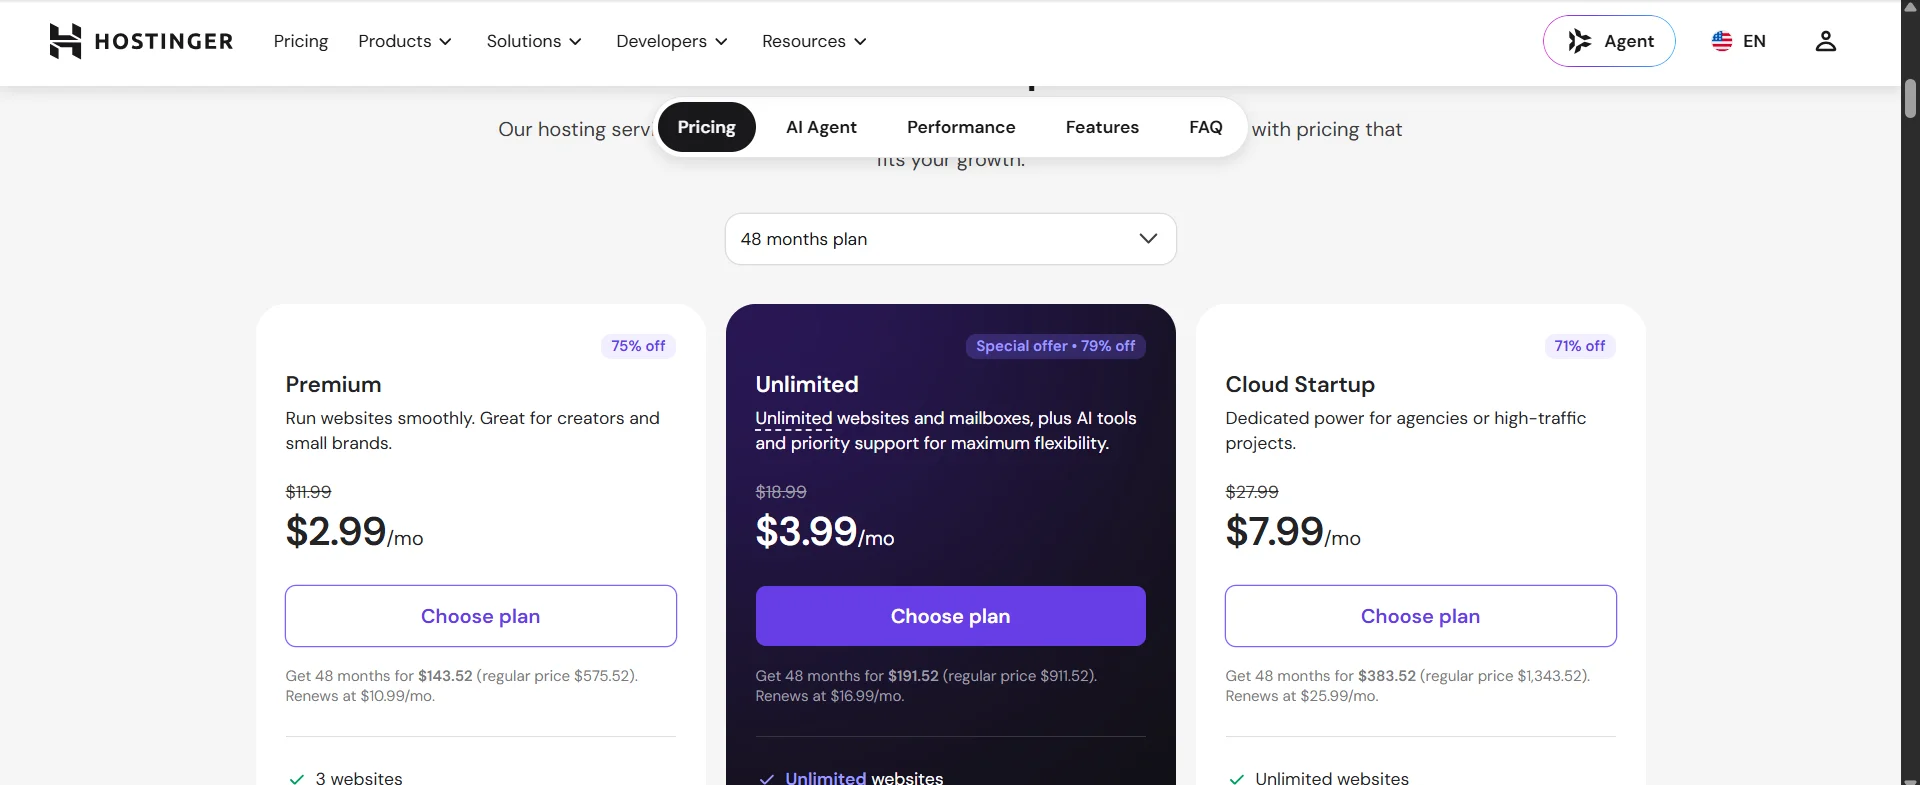Viewport: 1920px width, 785px height.
Task: Choose the Cloud Startup plan
Action: 1421,616
